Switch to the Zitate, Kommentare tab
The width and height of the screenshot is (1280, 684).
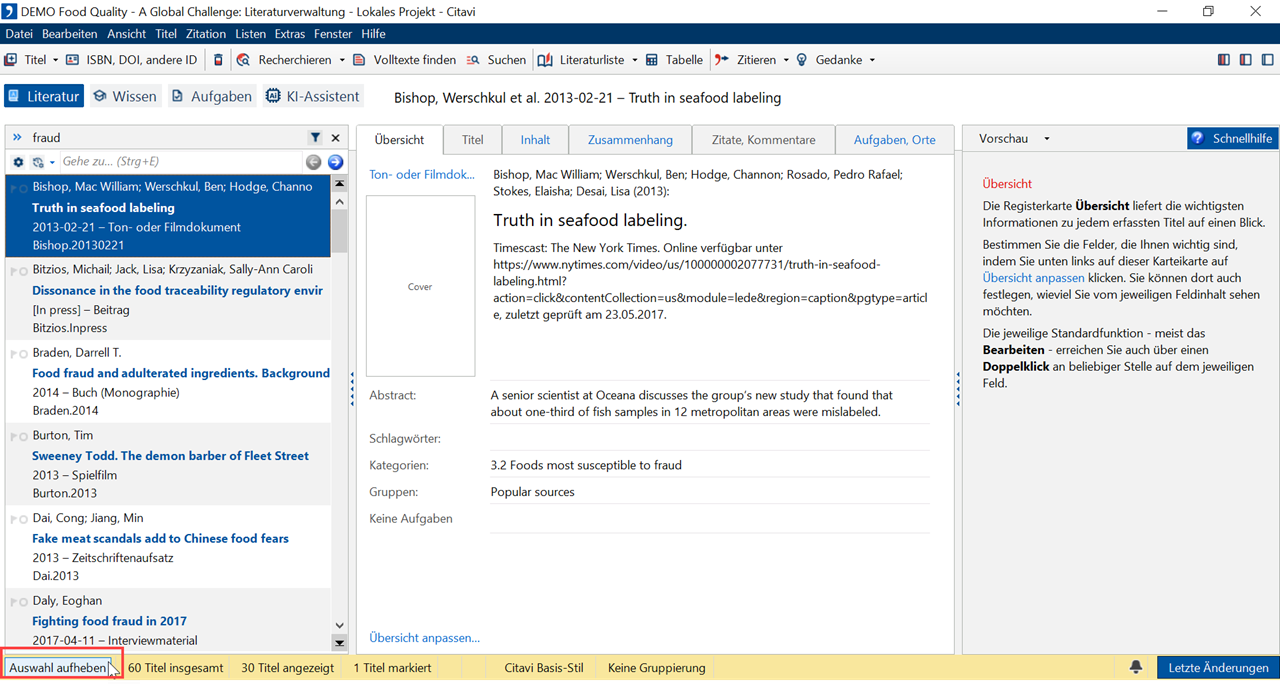(764, 140)
